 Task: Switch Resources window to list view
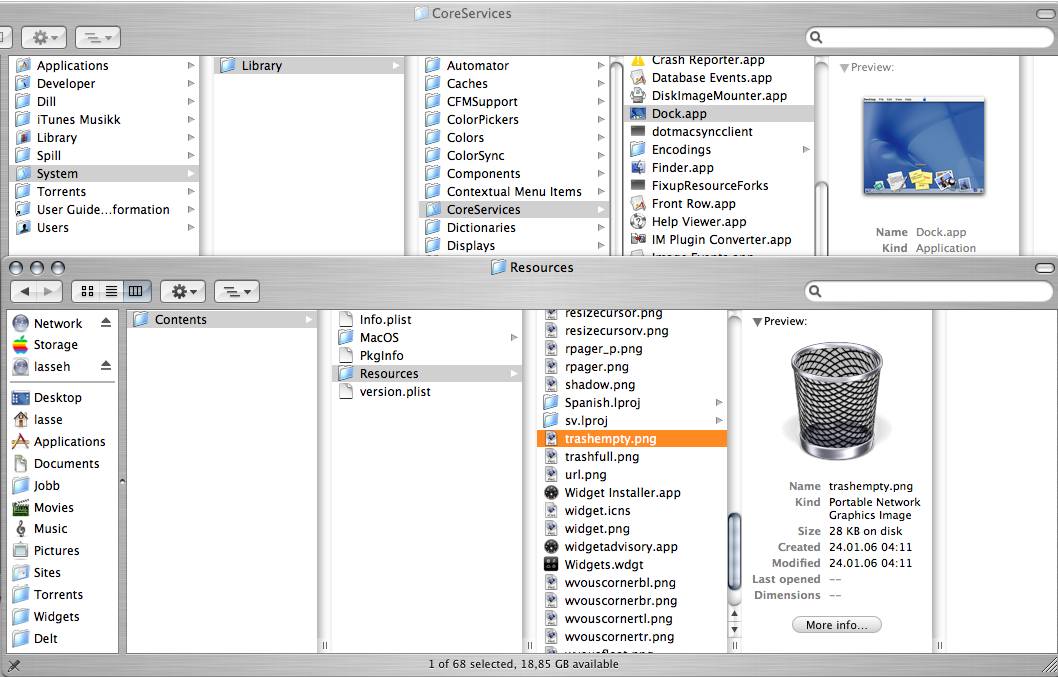coord(111,291)
